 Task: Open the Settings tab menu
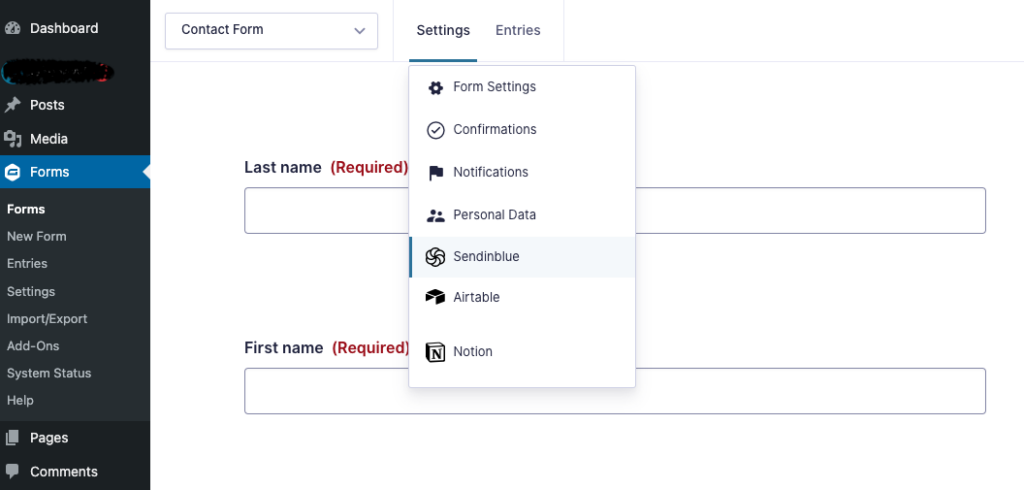442,30
